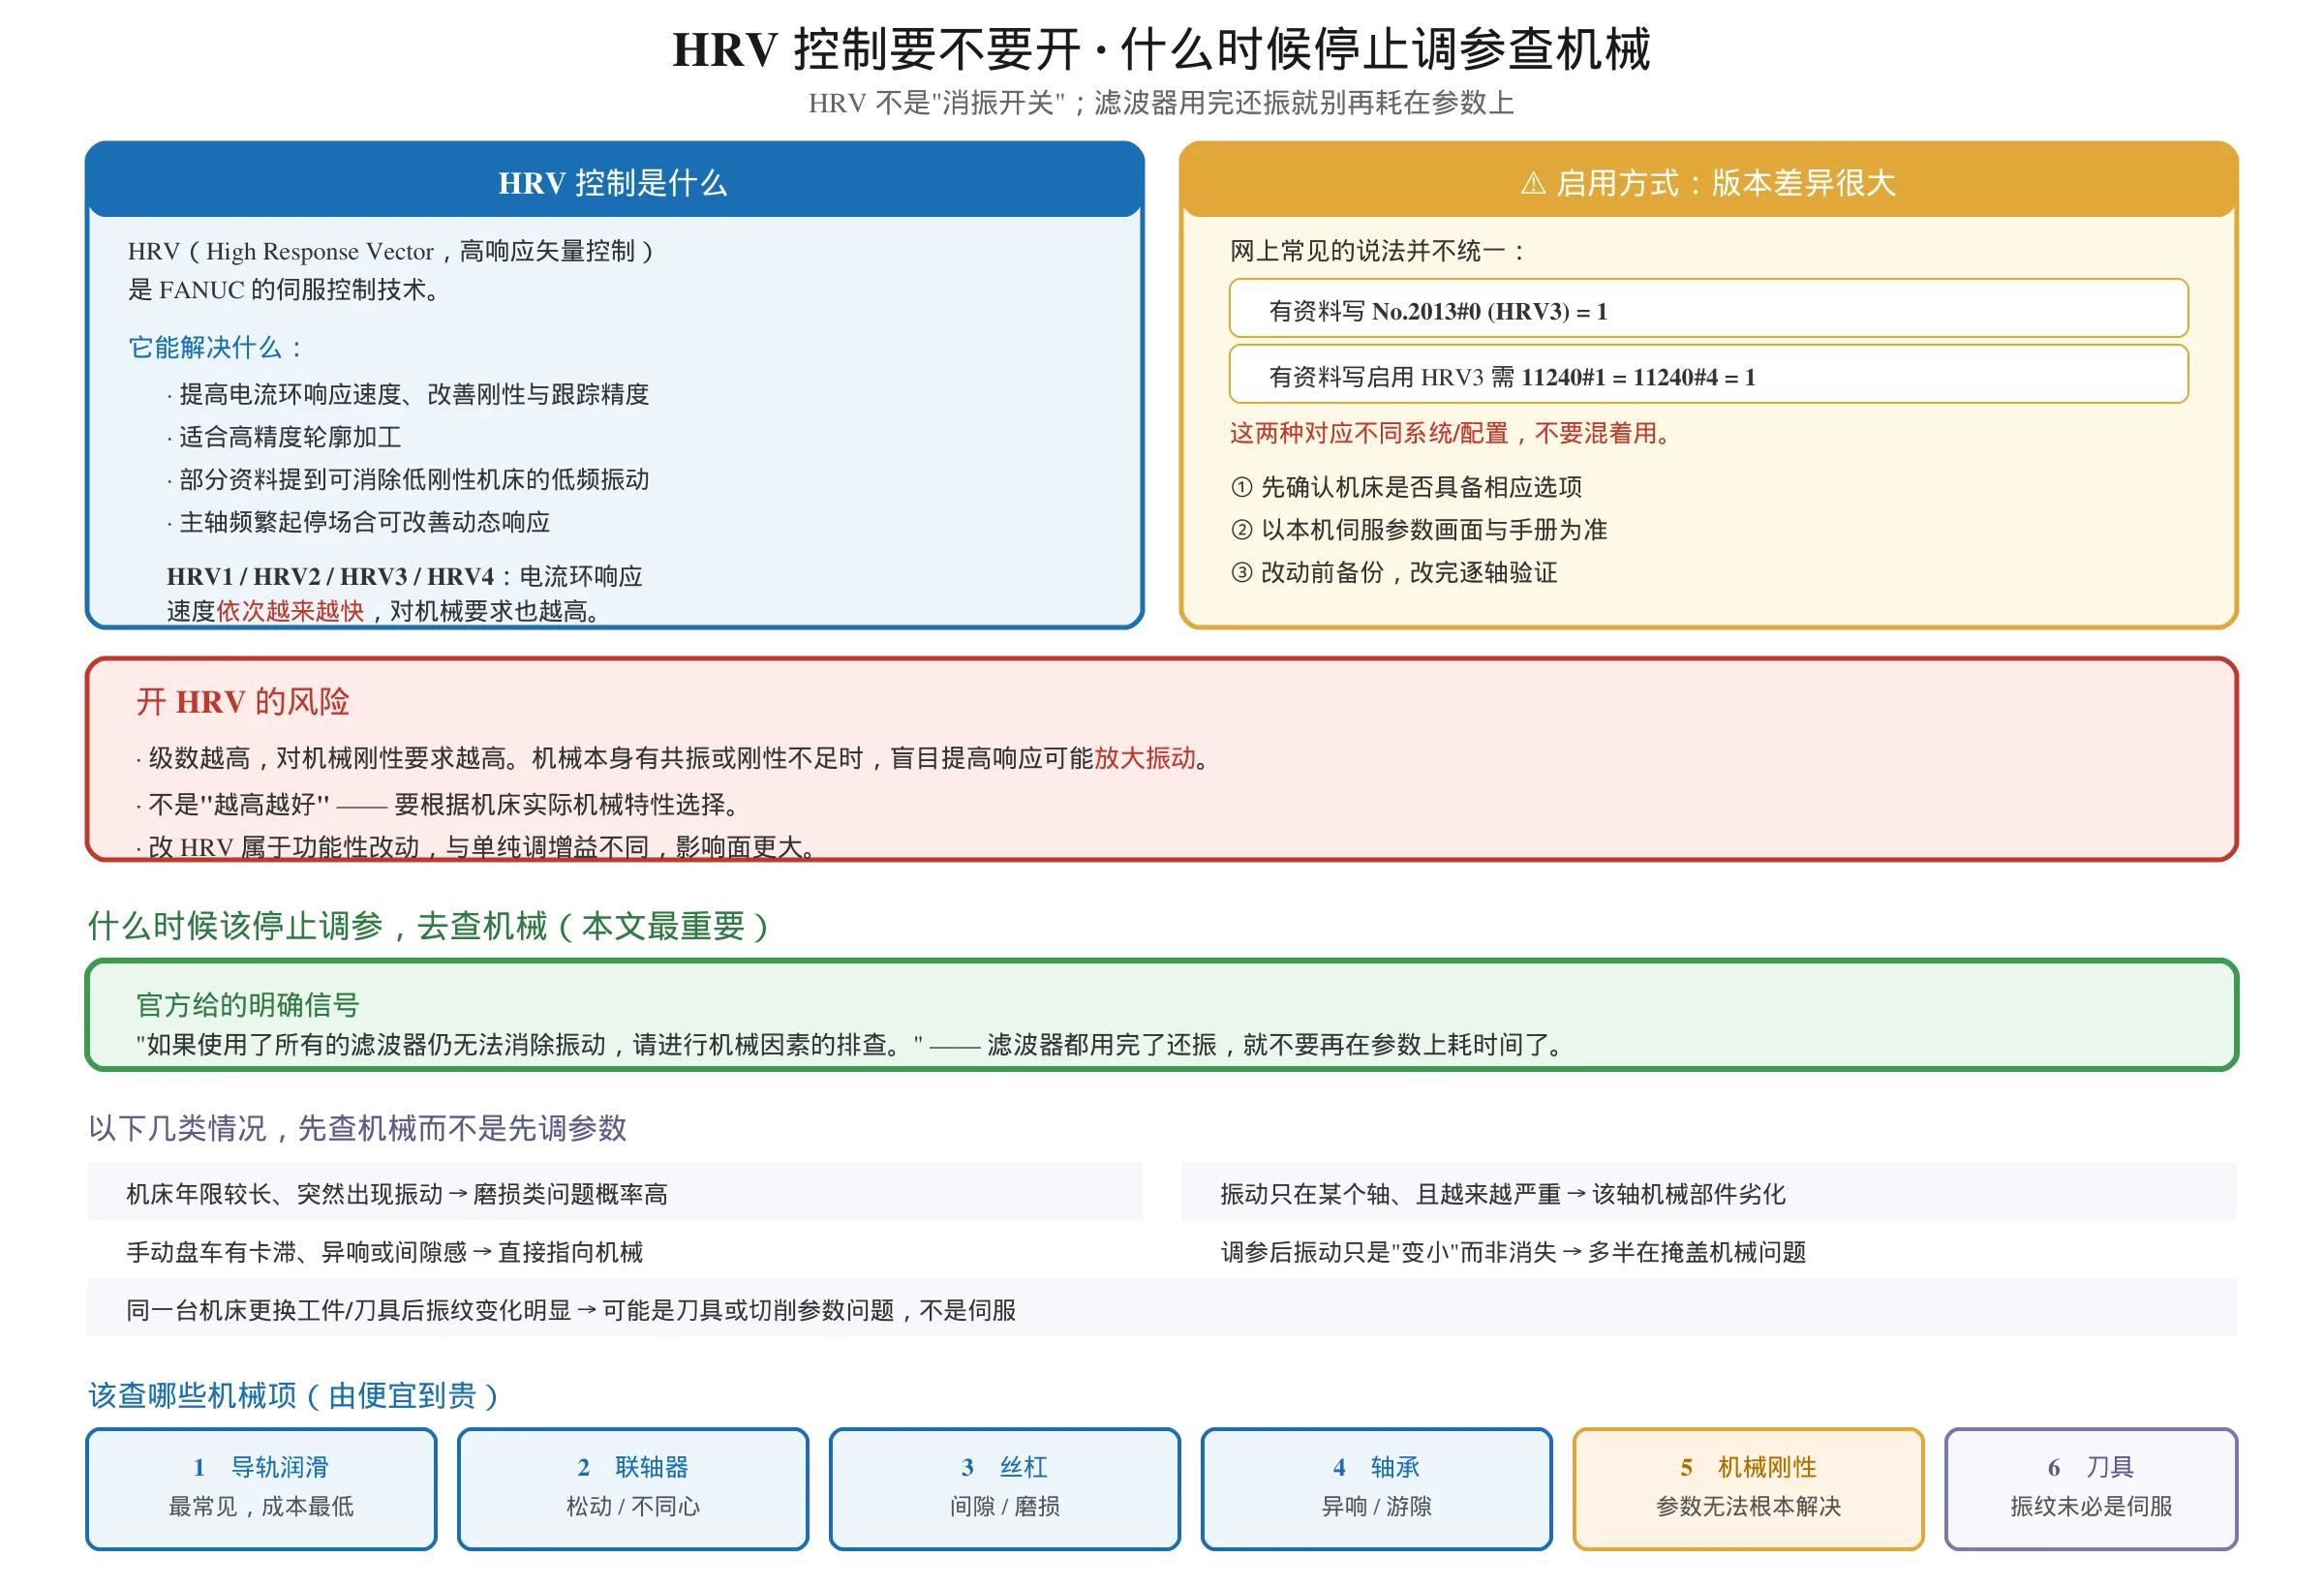Screen dimensions: 2324x1588
Task: Click step ③ '改动前备份，改完逐轴验证'
Action: pyautogui.click(x=1393, y=572)
